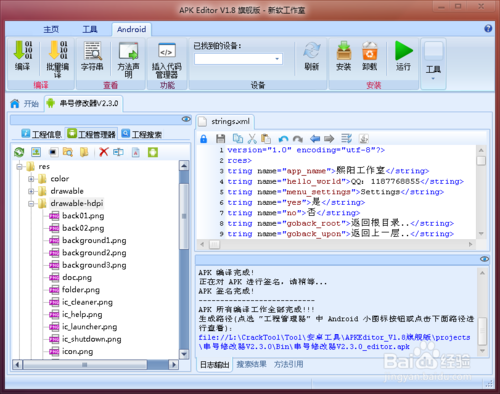
Task: Switch to the 主页 ribbon tab
Action: [x=51, y=30]
